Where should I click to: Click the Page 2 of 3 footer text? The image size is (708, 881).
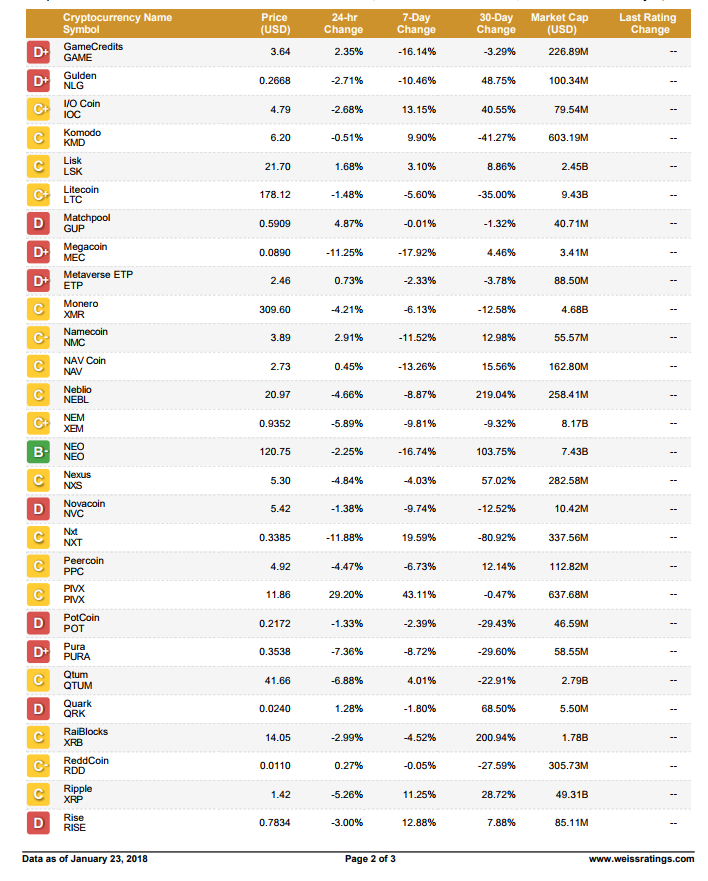point(370,859)
